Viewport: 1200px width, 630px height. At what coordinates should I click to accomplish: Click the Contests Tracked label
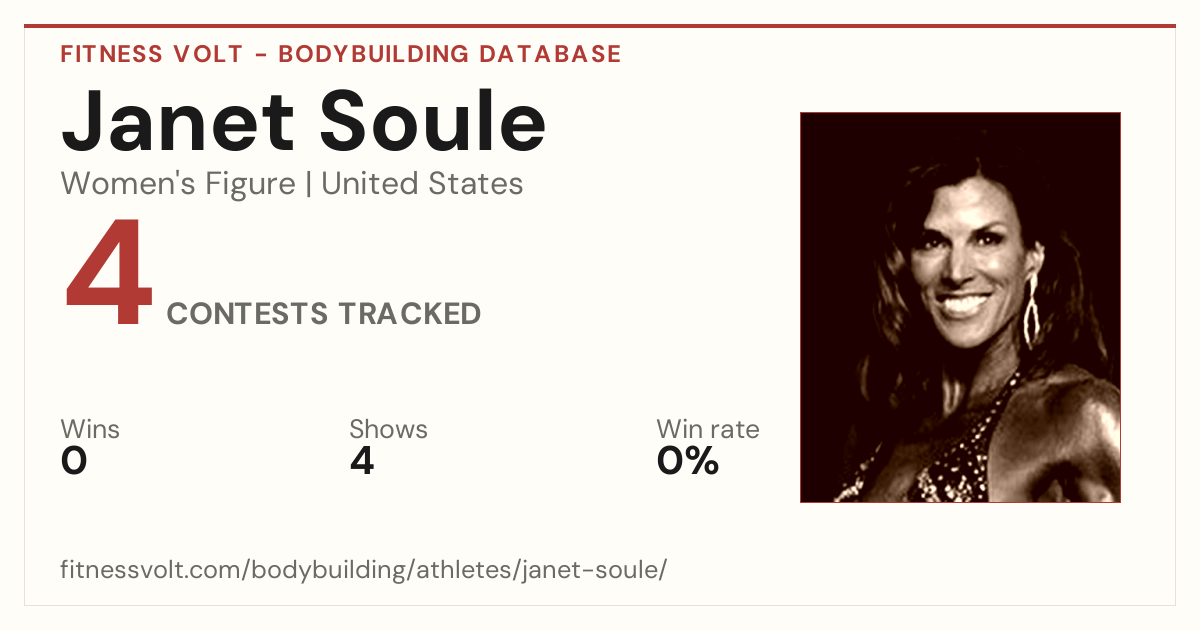[x=324, y=314]
